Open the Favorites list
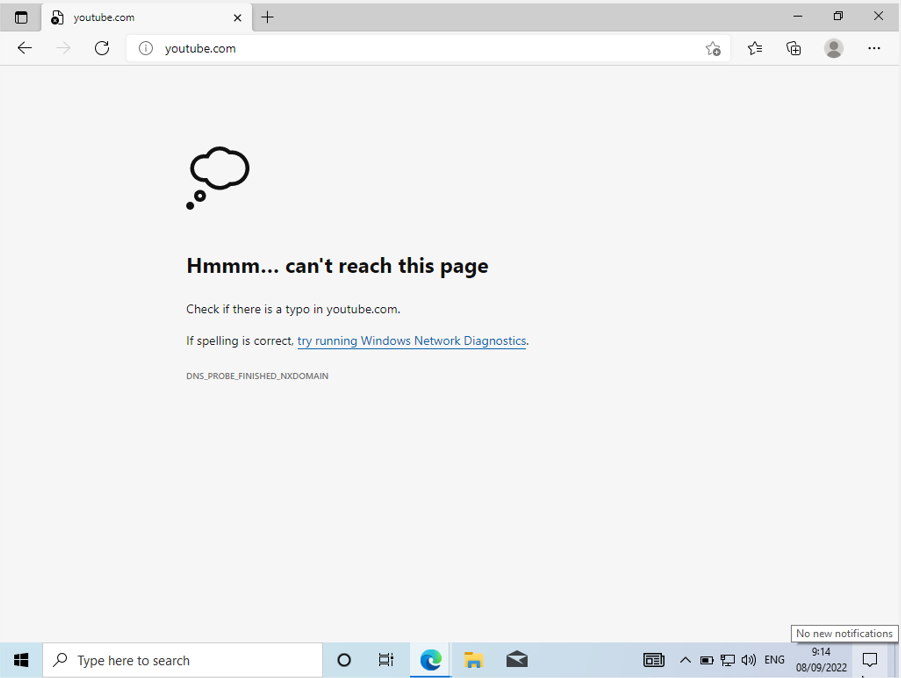The image size is (901, 678). (755, 48)
